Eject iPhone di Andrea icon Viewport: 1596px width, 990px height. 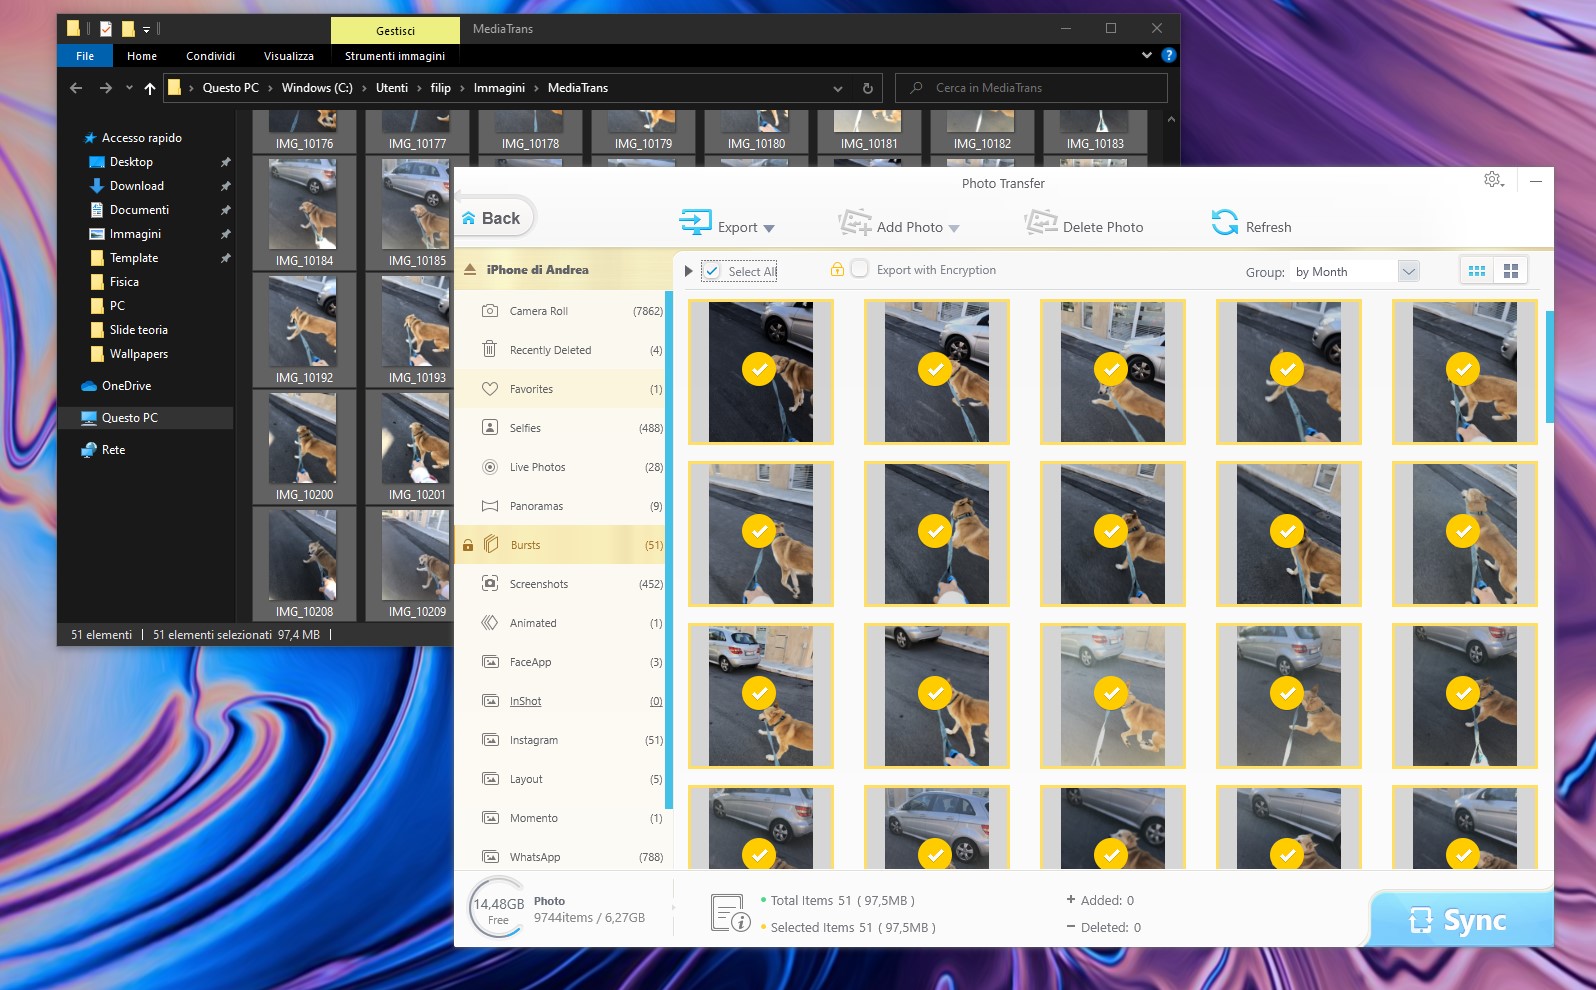[470, 269]
